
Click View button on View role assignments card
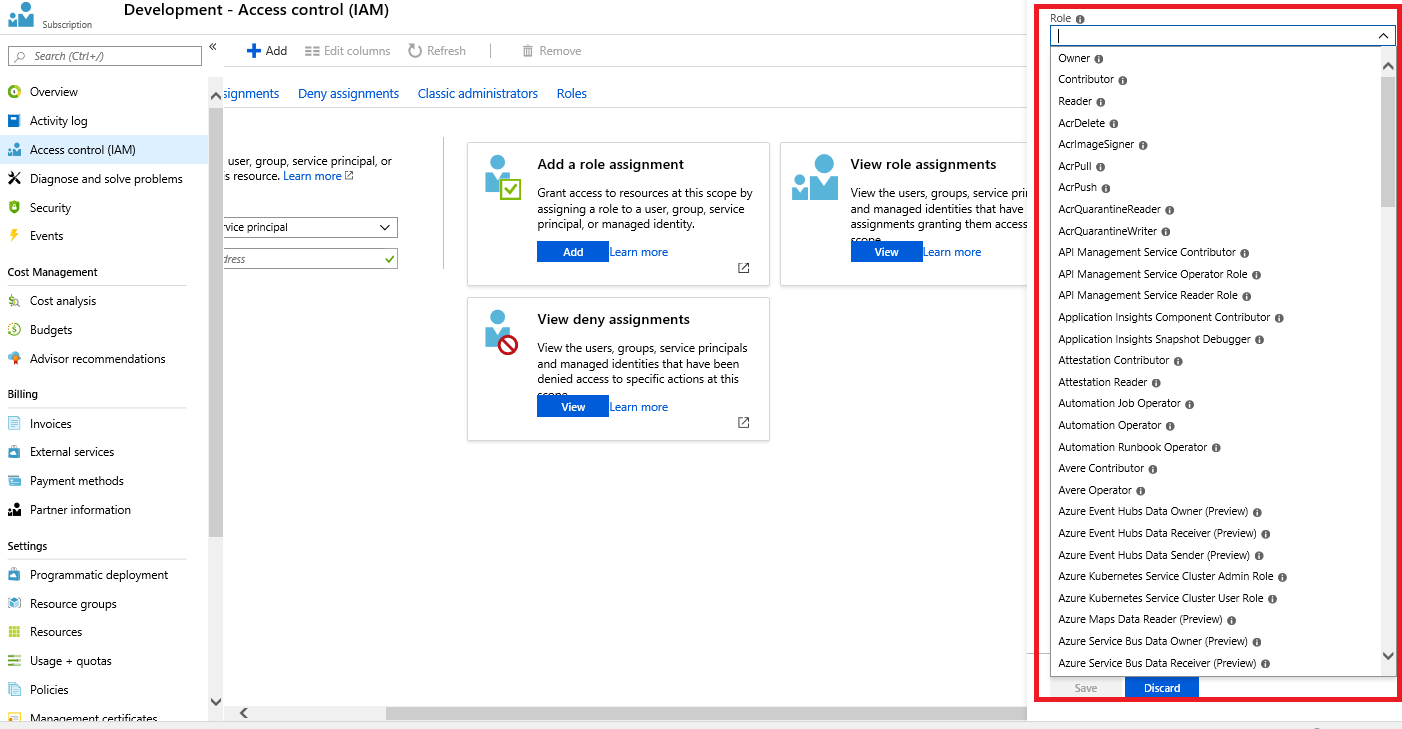click(887, 252)
